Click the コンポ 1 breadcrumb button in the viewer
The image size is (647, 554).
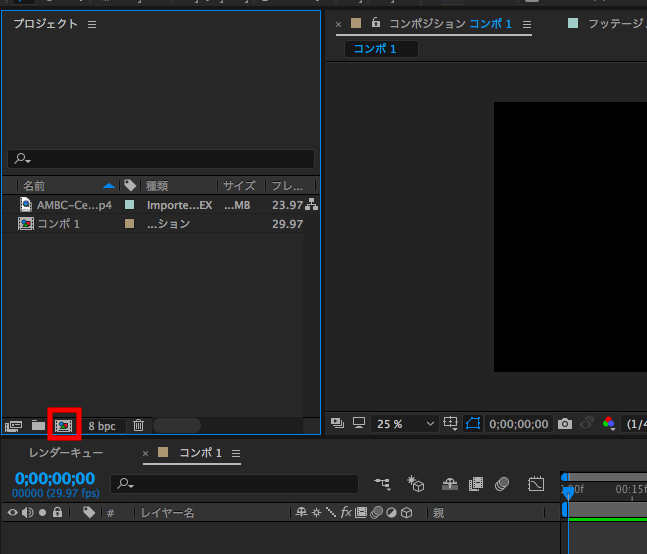[381, 49]
